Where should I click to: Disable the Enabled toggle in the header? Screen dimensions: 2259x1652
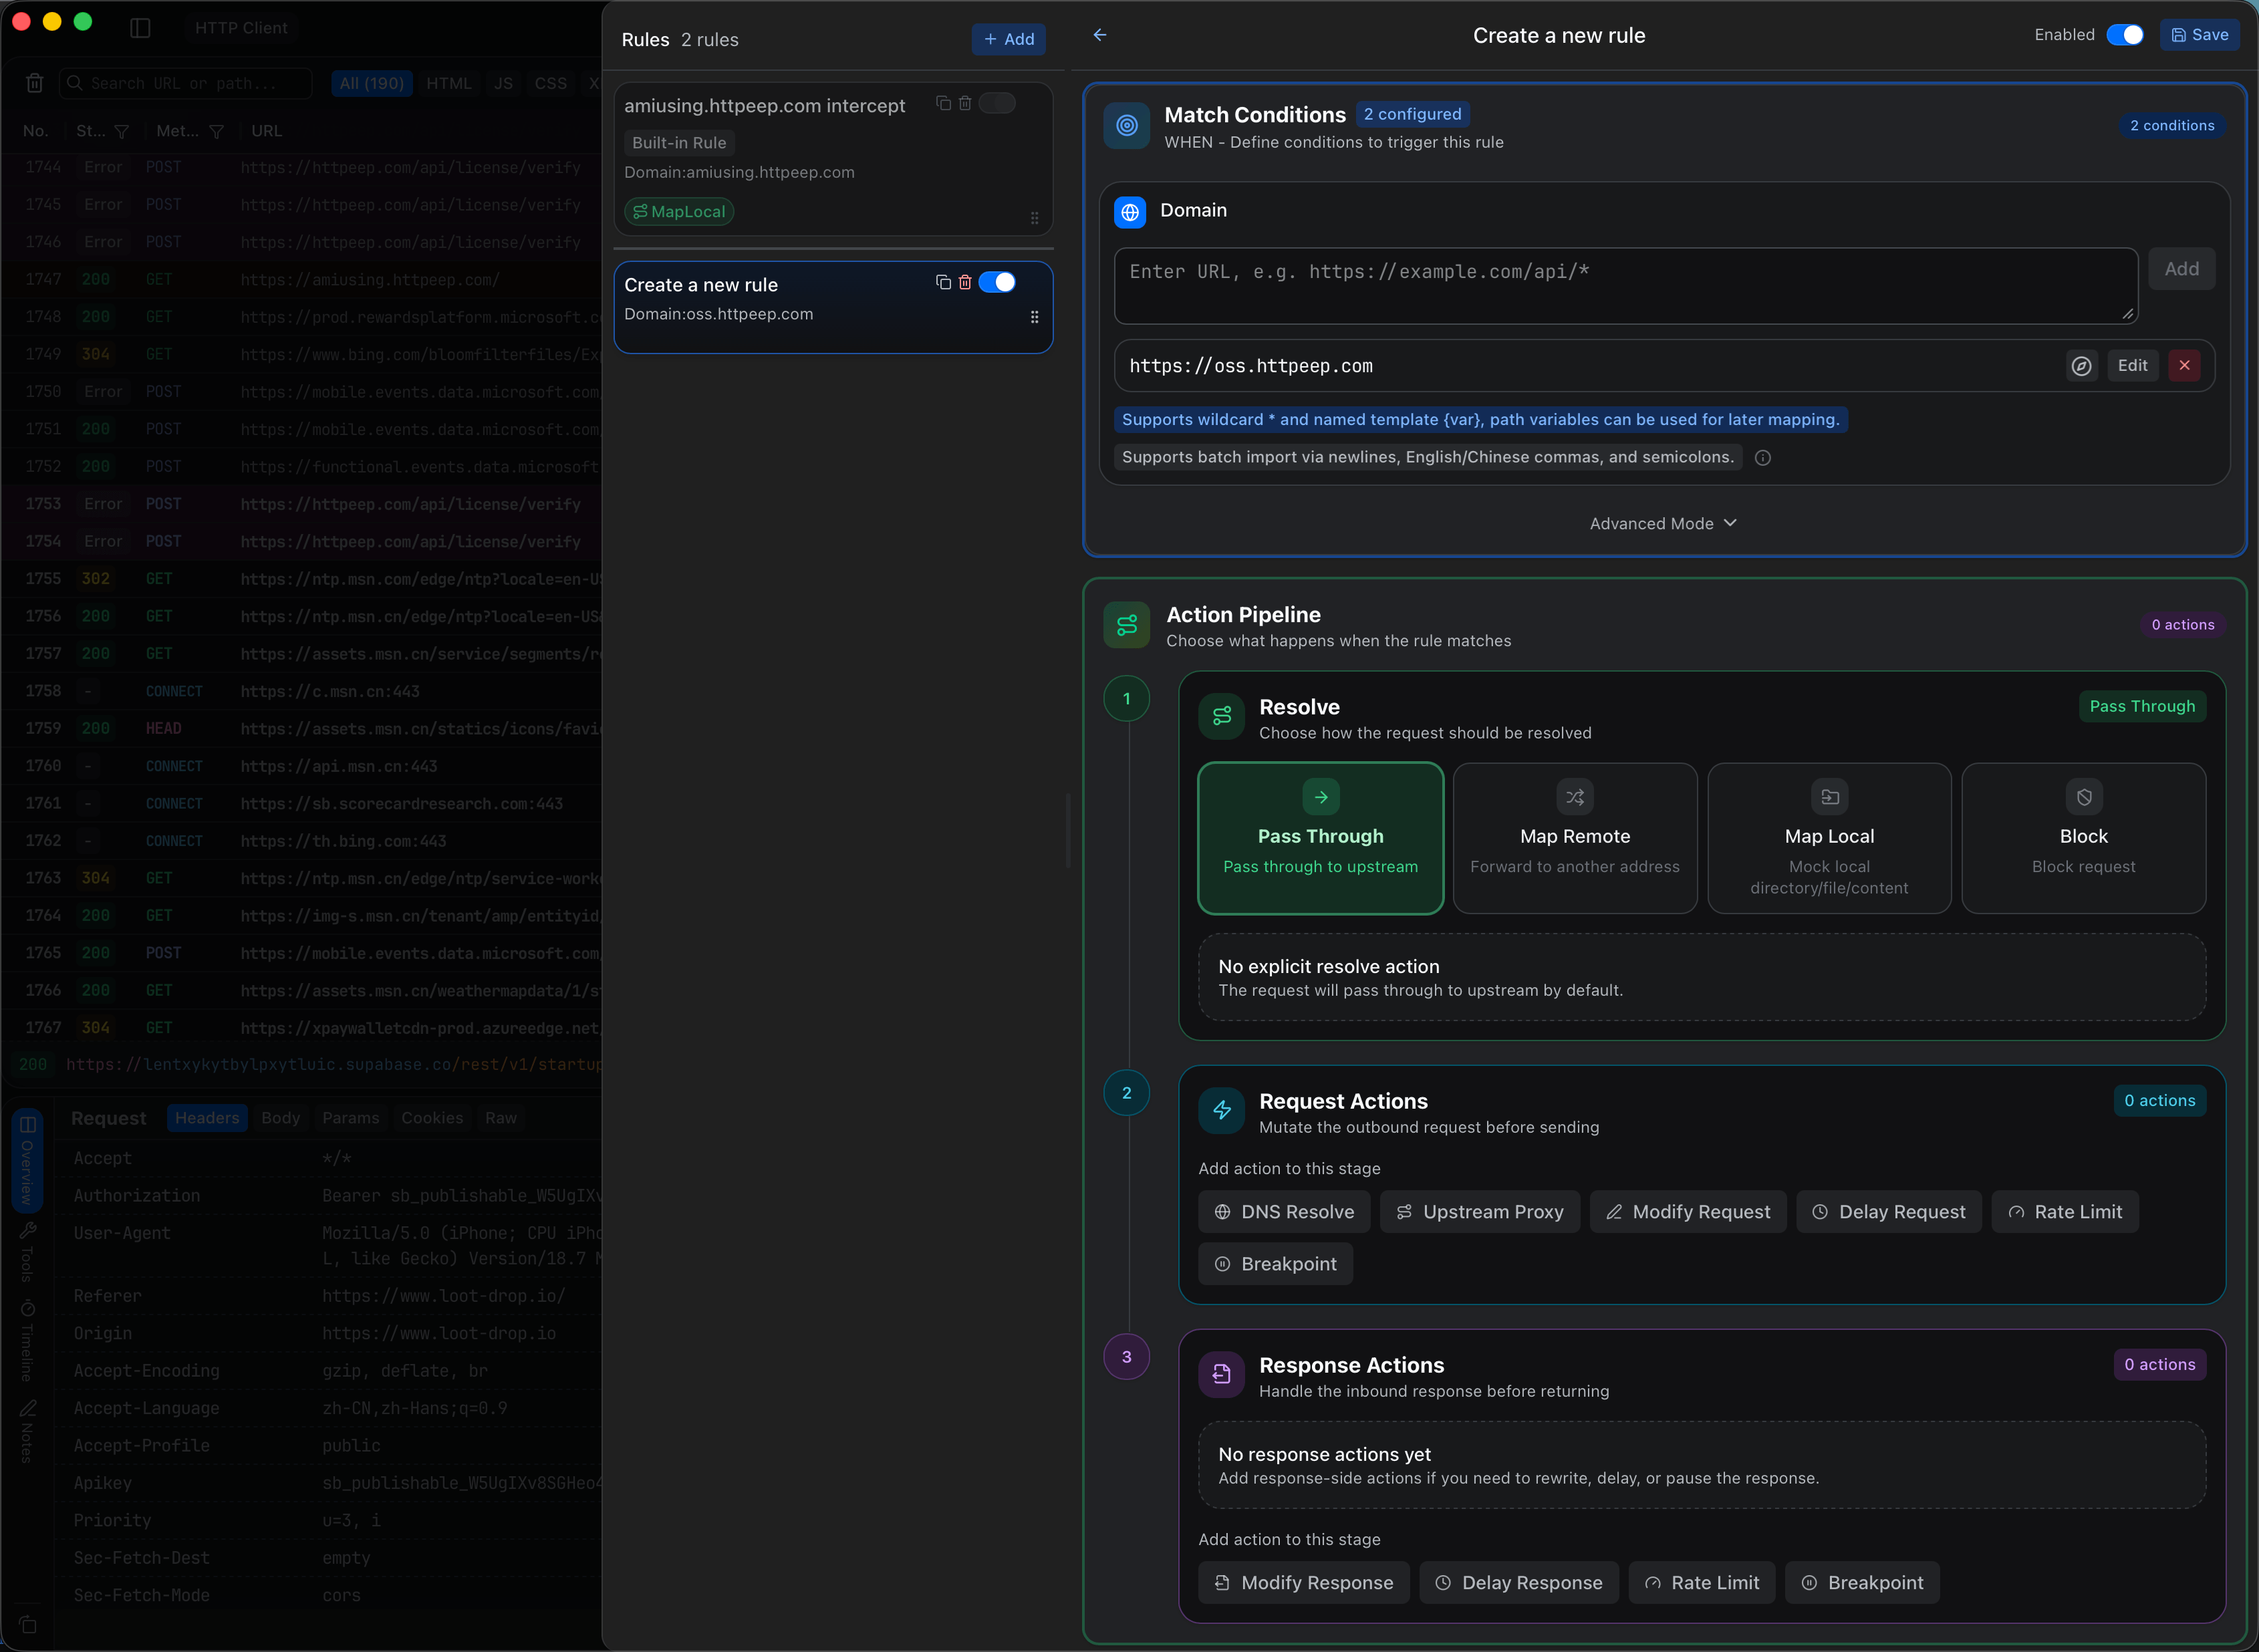[x=2124, y=35]
